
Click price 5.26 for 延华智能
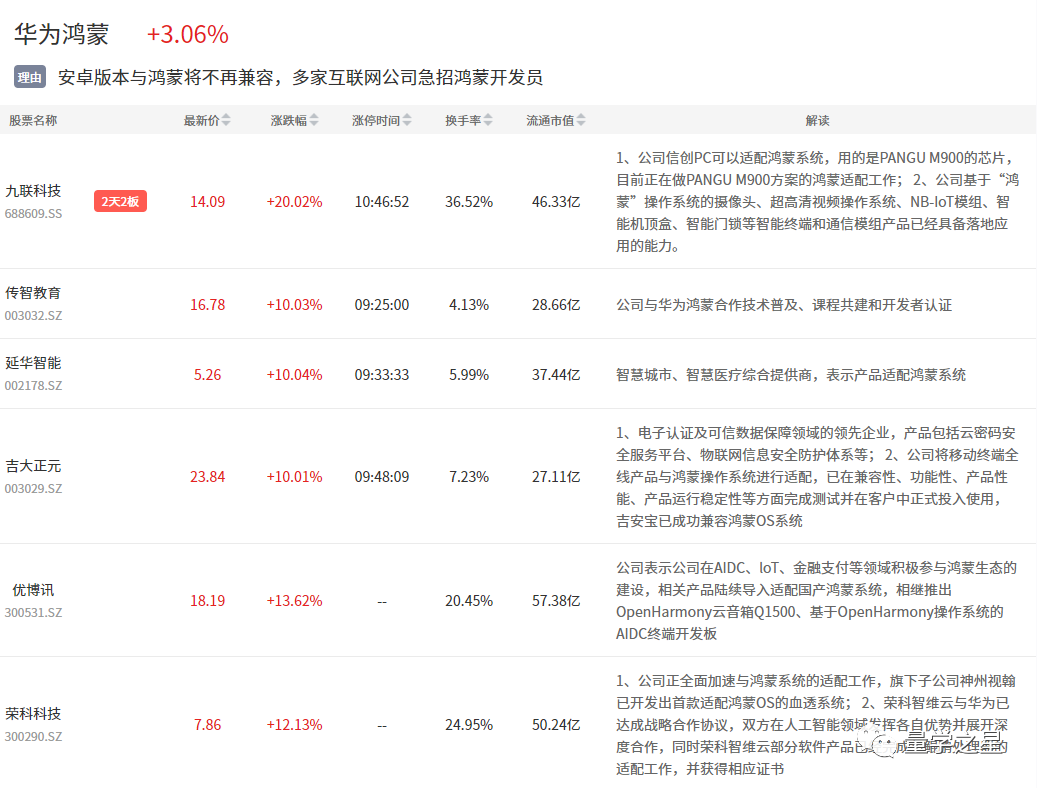tap(208, 375)
